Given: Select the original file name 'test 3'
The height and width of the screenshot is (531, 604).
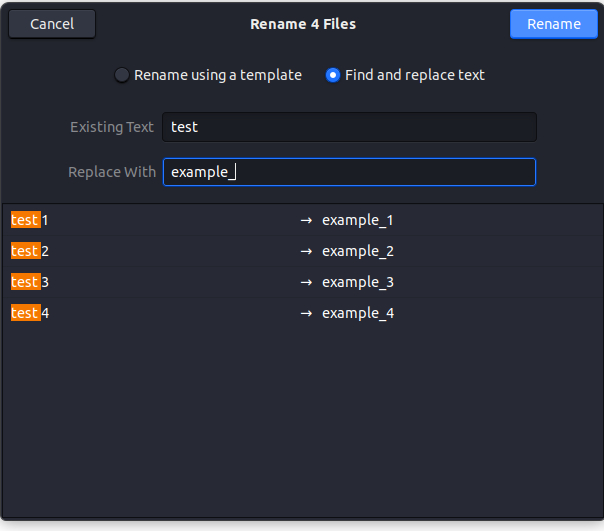Looking at the screenshot, I should click(x=30, y=282).
